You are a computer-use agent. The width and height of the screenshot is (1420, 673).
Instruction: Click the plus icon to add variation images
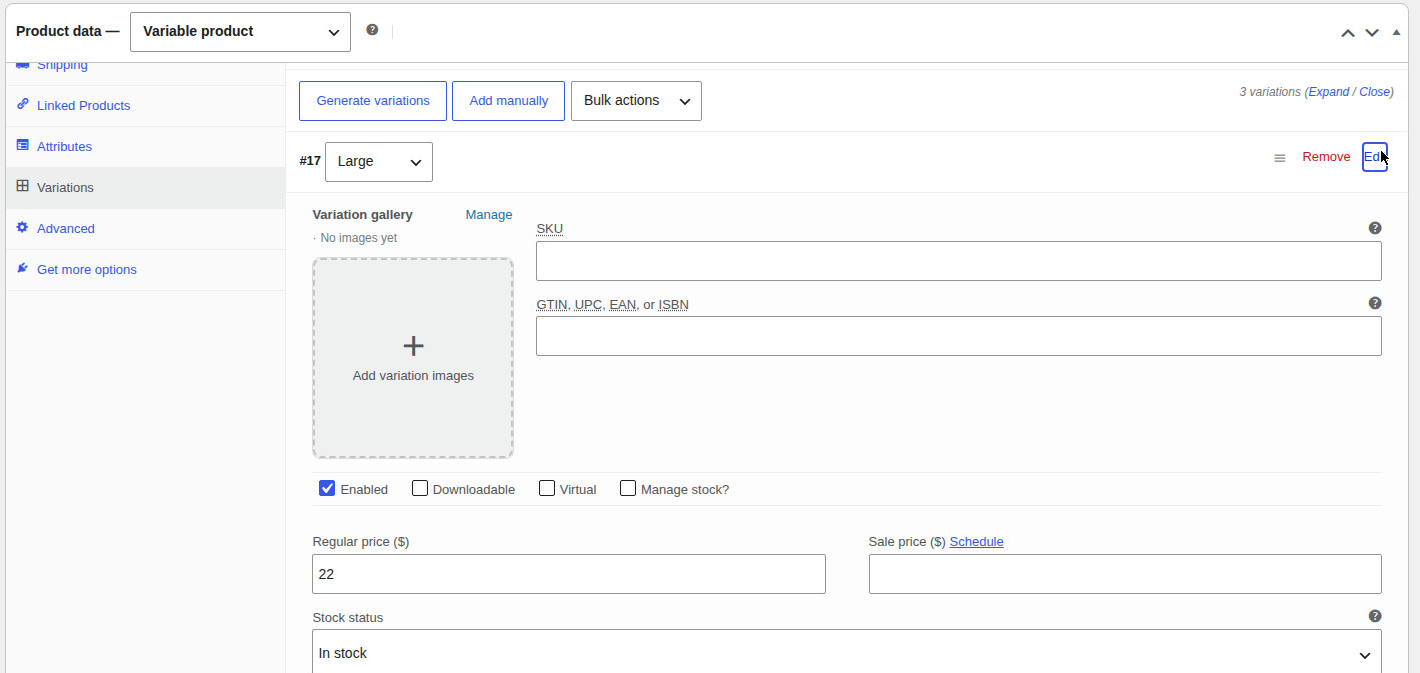413,346
